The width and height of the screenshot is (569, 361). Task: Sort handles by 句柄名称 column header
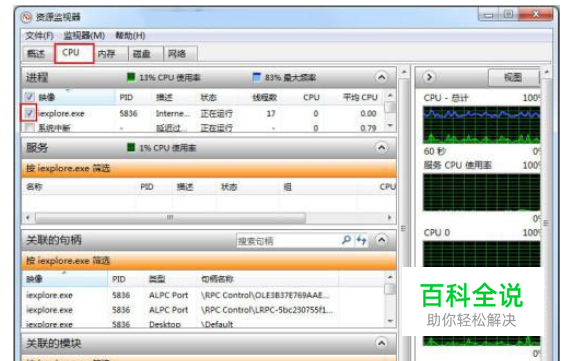[x=217, y=279]
